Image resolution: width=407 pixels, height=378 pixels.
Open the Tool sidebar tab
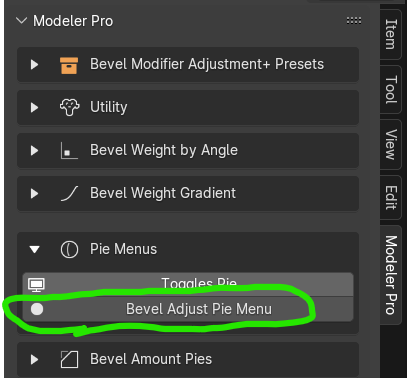tap(391, 90)
